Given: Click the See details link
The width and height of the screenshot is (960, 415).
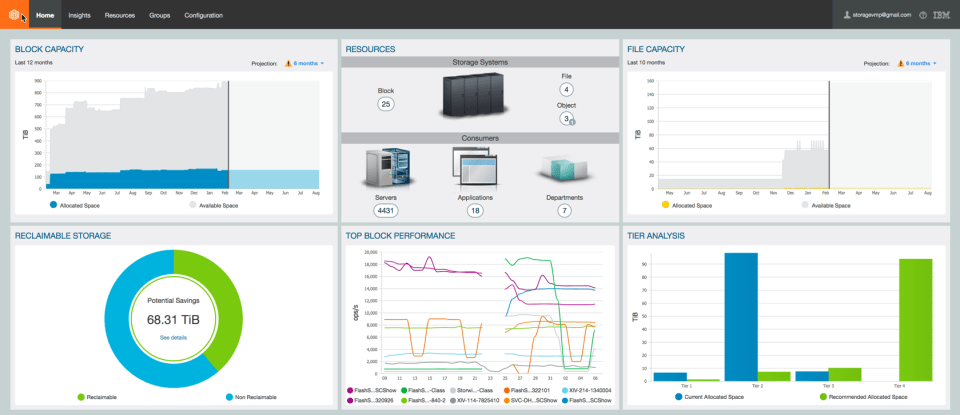Looking at the screenshot, I should tap(173, 338).
